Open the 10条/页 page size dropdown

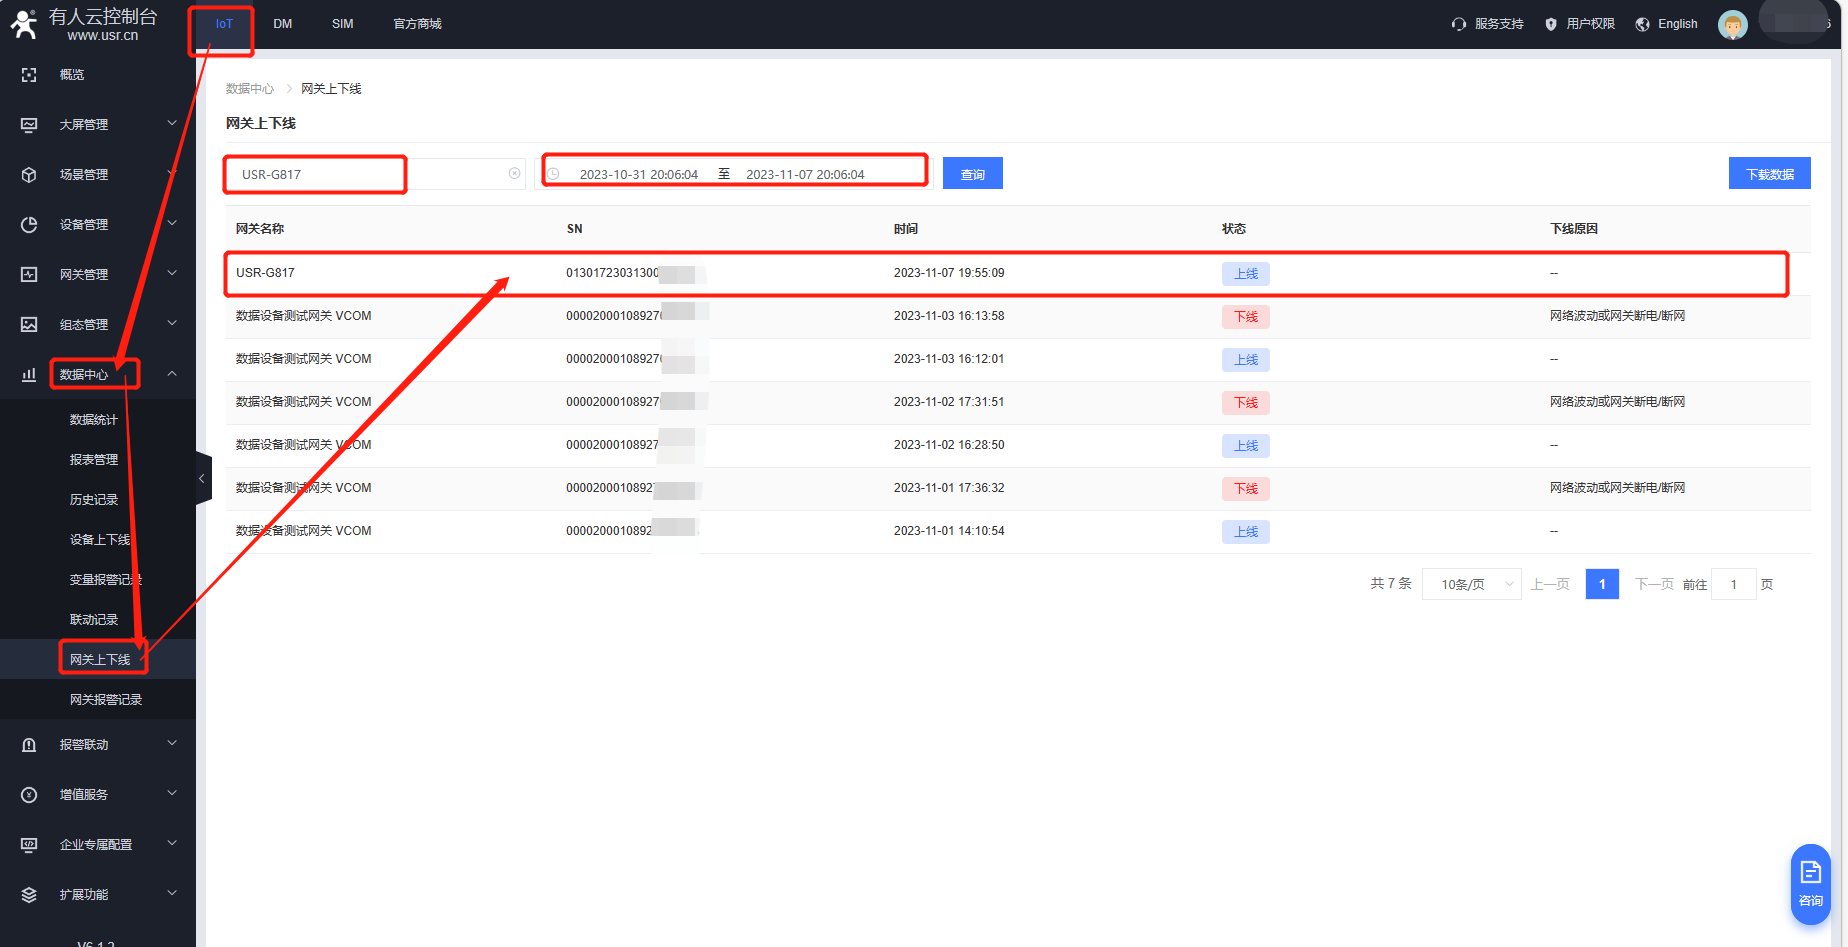tap(1471, 584)
